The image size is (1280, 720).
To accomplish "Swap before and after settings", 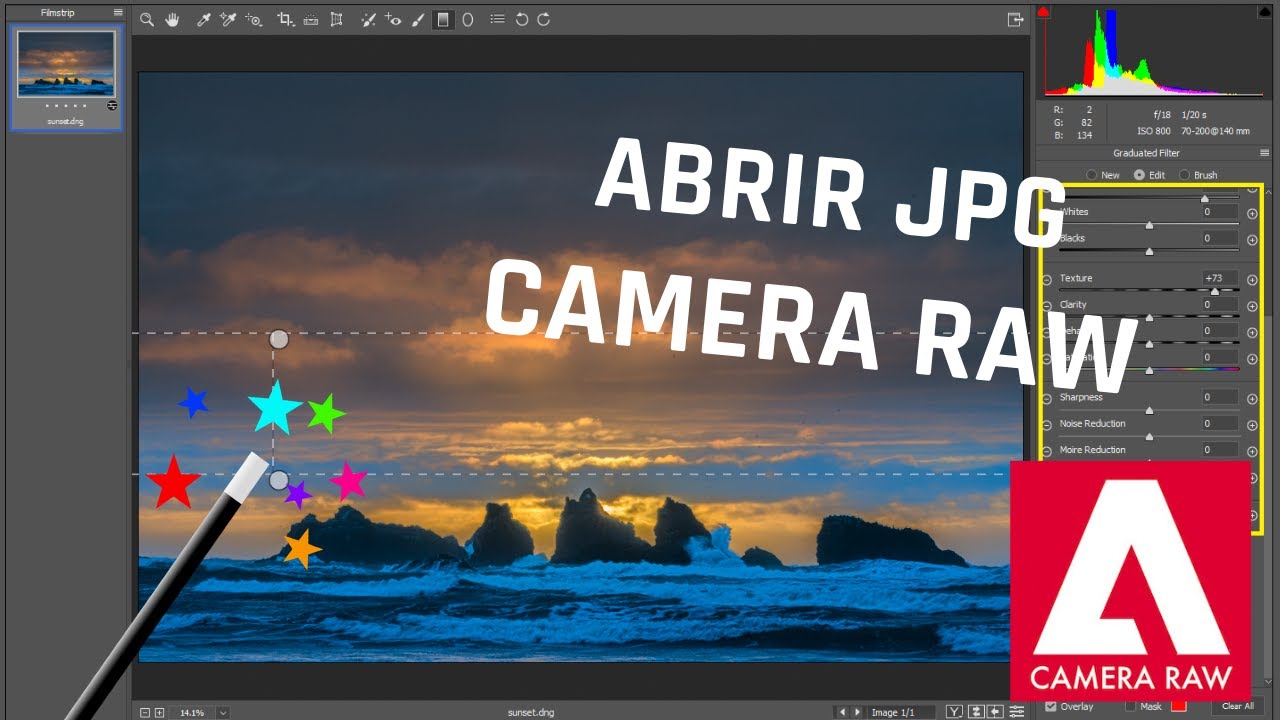I will tap(977, 712).
